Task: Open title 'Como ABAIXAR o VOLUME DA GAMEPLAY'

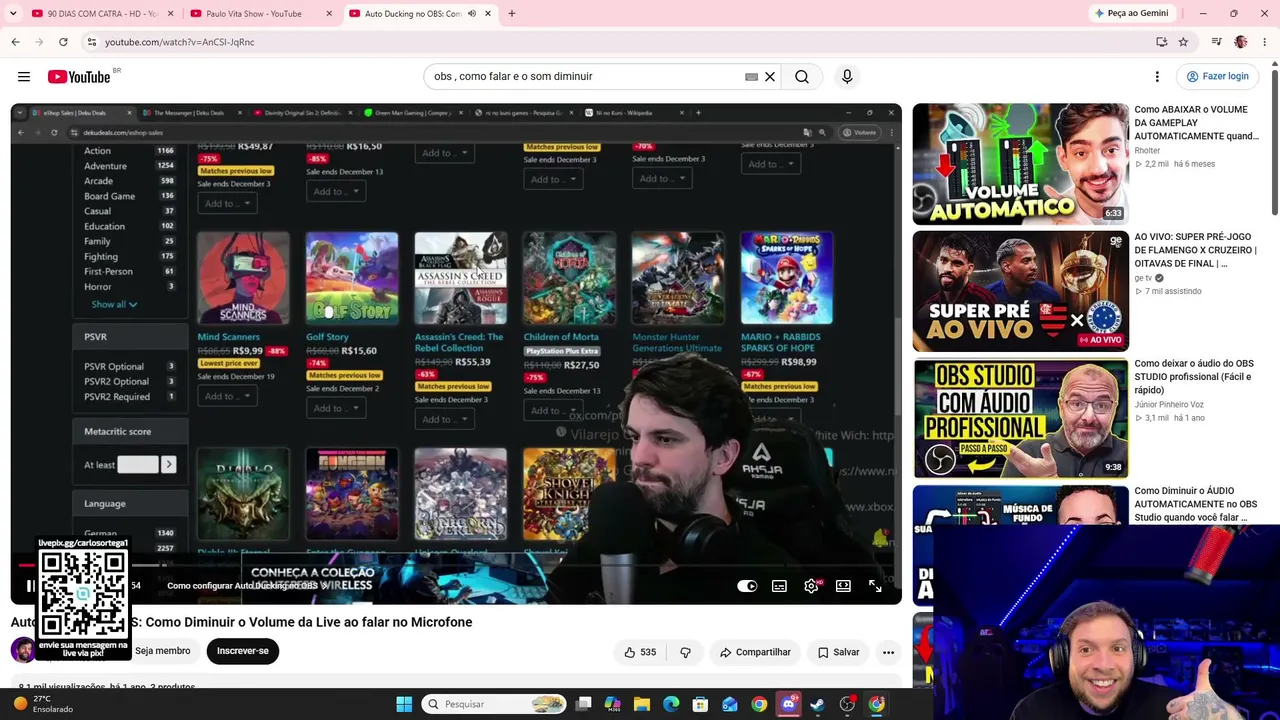Action: coord(1196,123)
